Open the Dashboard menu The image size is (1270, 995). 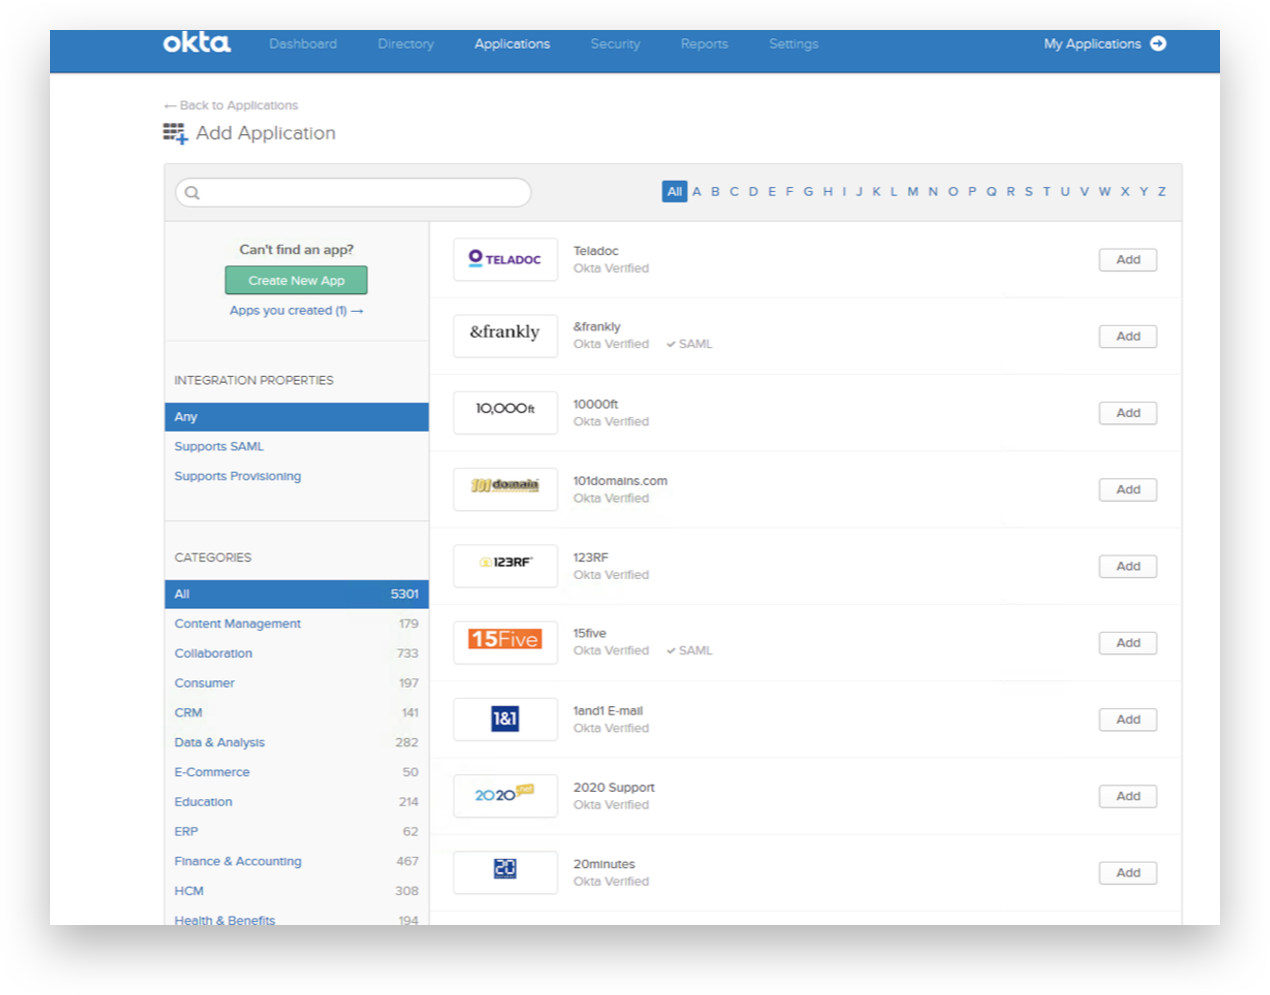pos(303,44)
